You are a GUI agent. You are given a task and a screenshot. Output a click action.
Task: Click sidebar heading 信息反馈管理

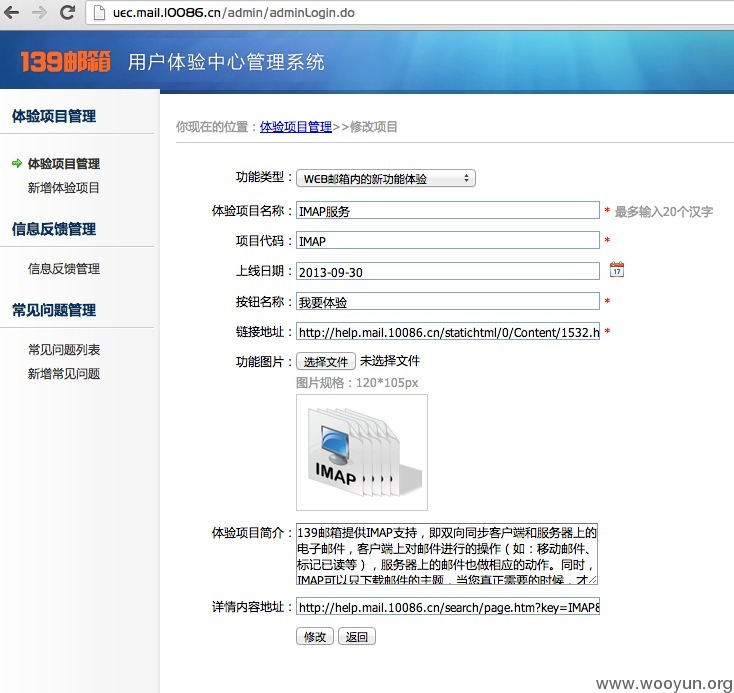(54, 229)
